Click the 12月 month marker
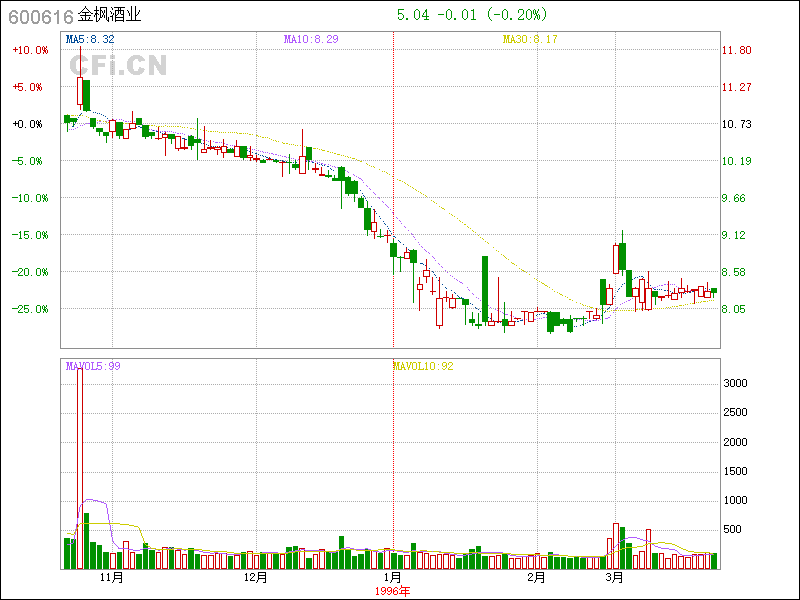 click(256, 577)
